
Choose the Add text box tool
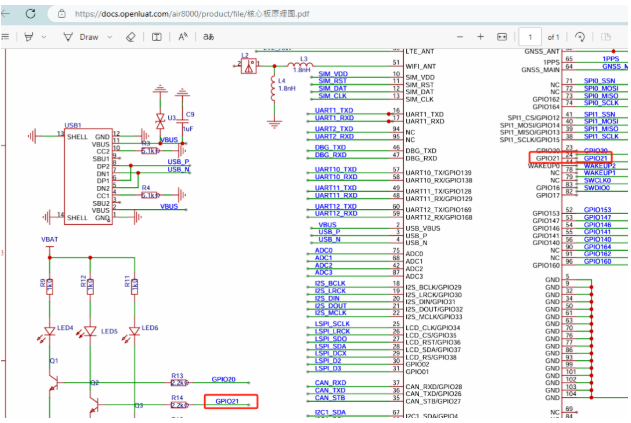[156, 37]
